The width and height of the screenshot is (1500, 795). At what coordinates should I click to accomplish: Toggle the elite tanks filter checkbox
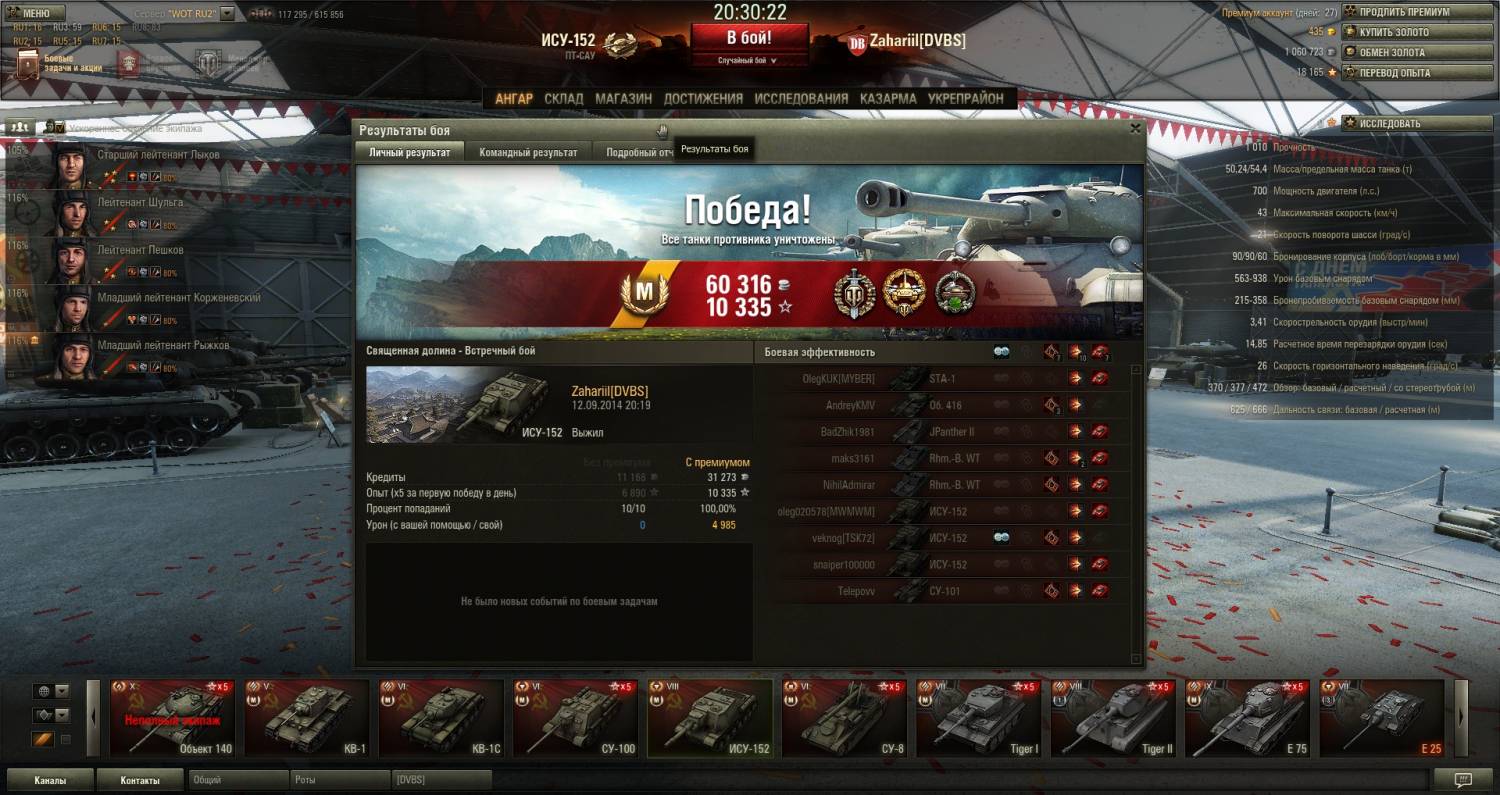click(x=66, y=740)
